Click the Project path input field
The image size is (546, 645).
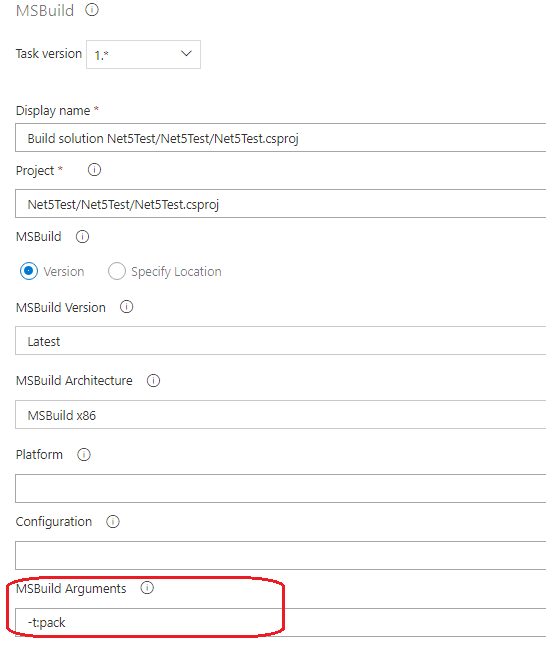pos(281,204)
